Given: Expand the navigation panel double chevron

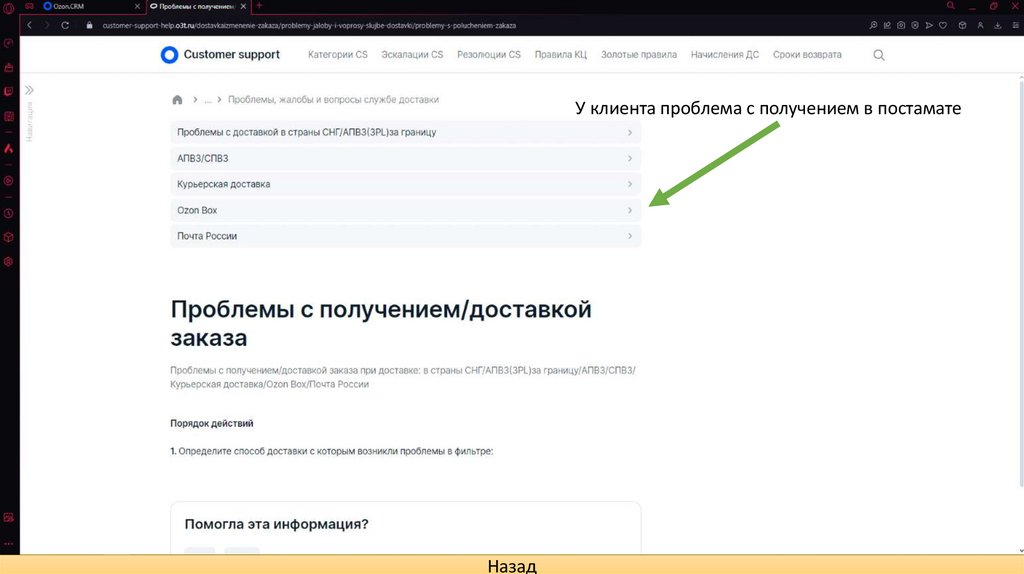Looking at the screenshot, I should coord(29,90).
